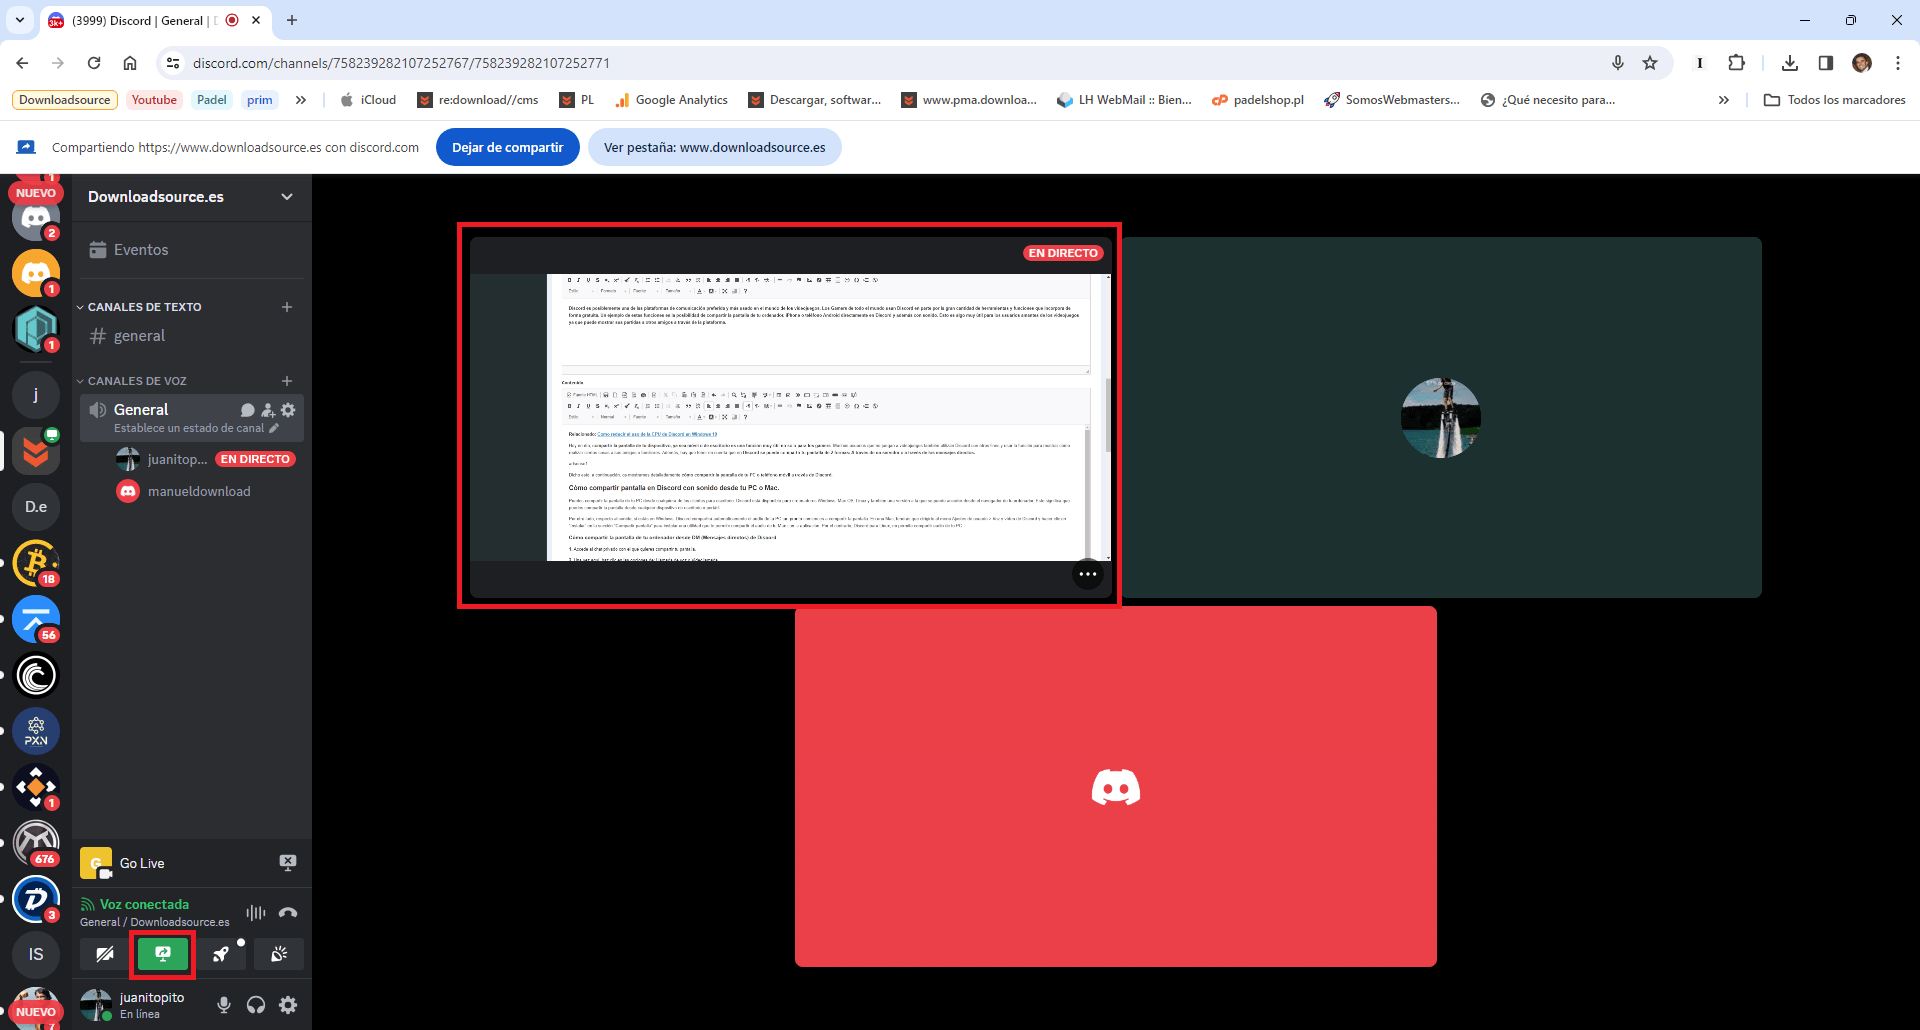Click Ver pestaña: www.downloadsource.es button
The height and width of the screenshot is (1030, 1920).
click(x=715, y=147)
